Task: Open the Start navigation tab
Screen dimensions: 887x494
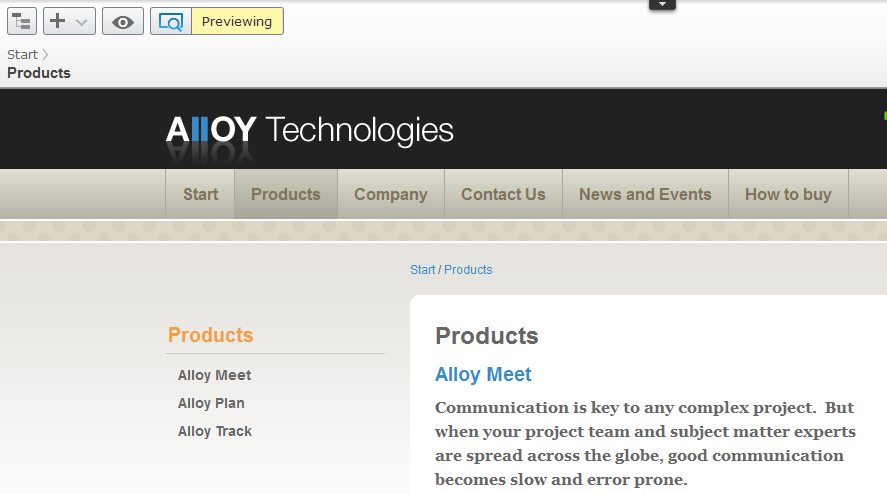Action: pyautogui.click(x=200, y=194)
